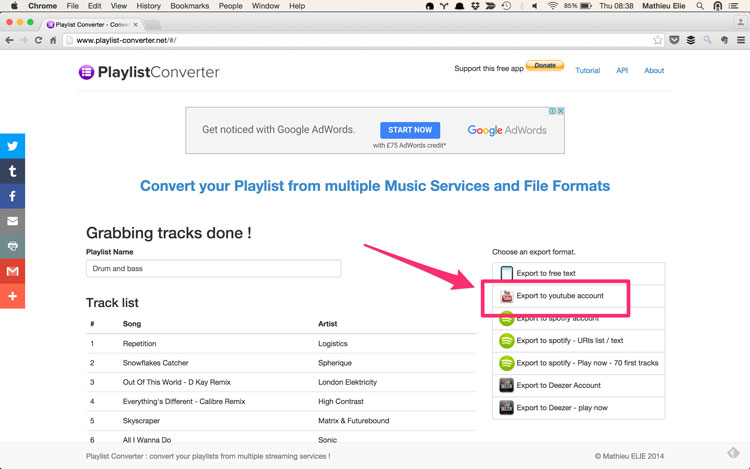This screenshot has height=469, width=750.
Task: Open more sharing options via the plus icon
Action: tap(12, 296)
